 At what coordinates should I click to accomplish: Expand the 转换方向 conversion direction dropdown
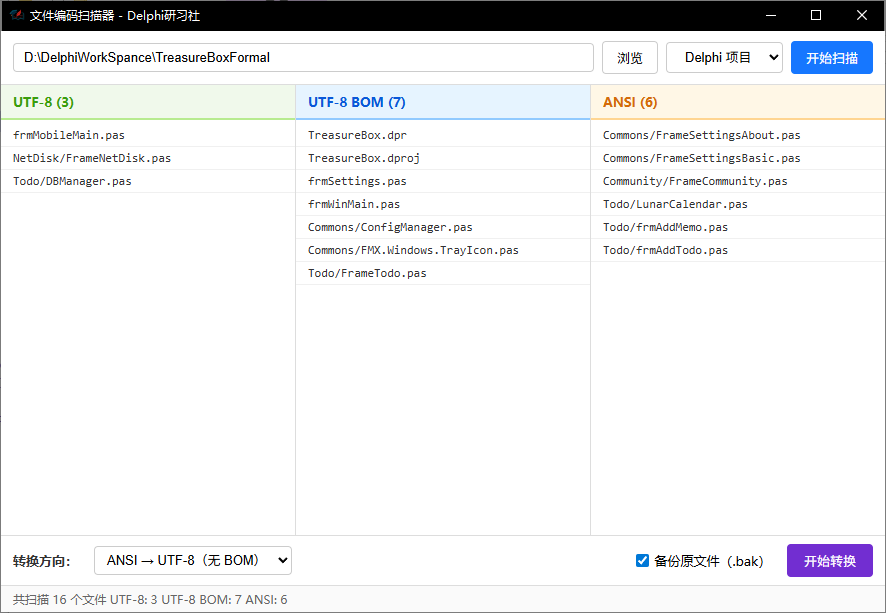tap(193, 560)
